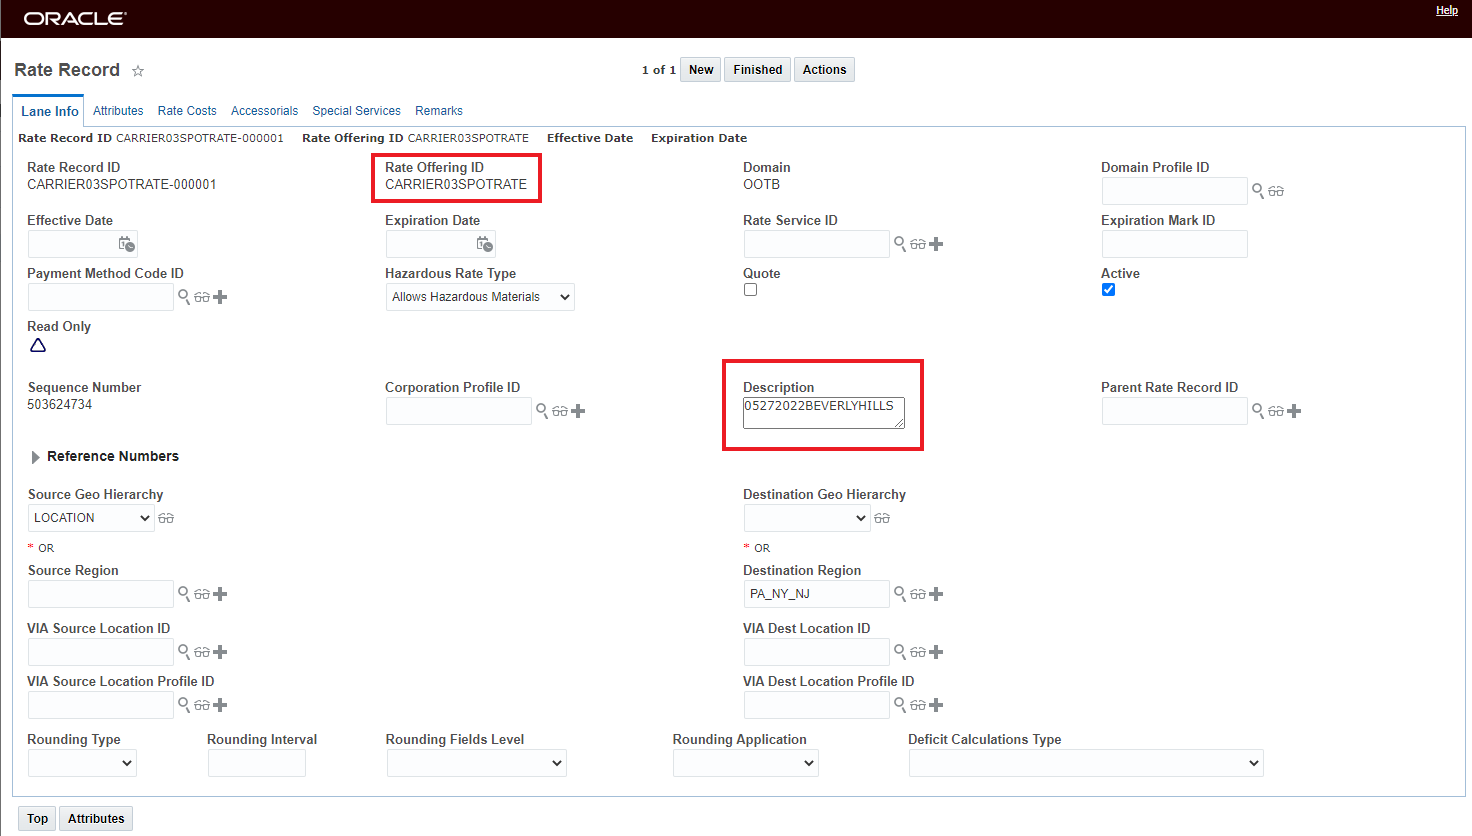
Task: Click the Top button at page bottom
Action: pos(38,819)
